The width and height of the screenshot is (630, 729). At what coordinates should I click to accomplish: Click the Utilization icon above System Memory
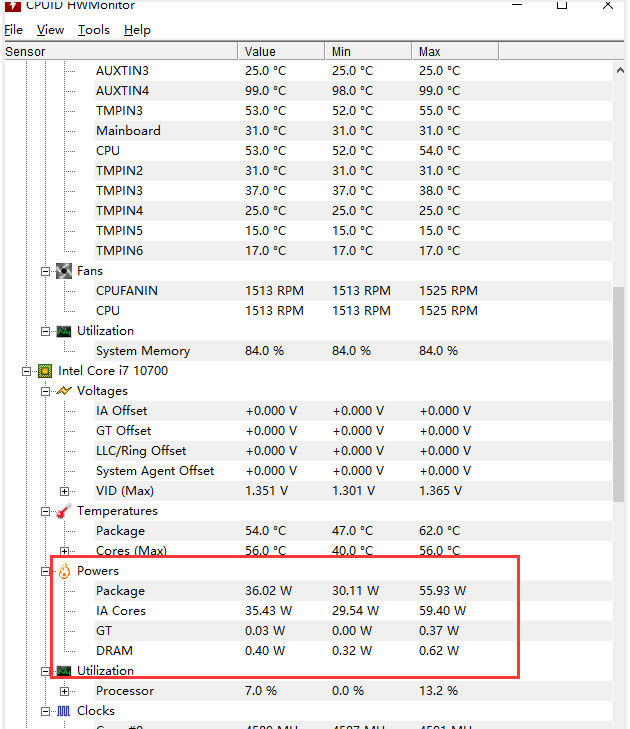click(x=64, y=331)
